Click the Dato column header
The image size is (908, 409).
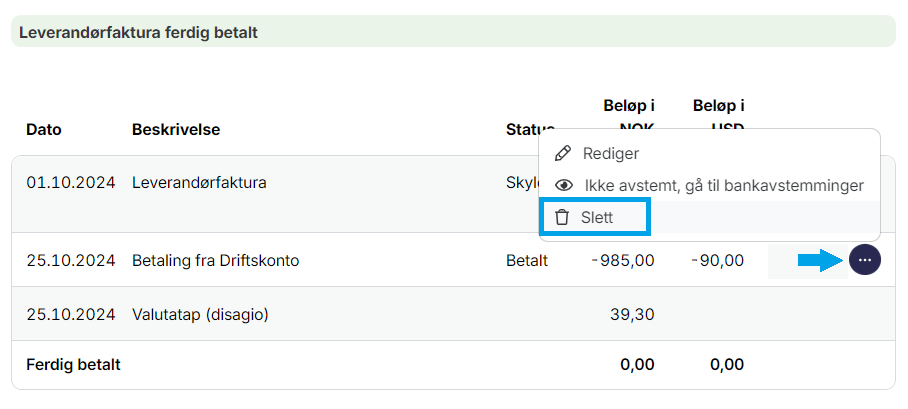(x=44, y=129)
